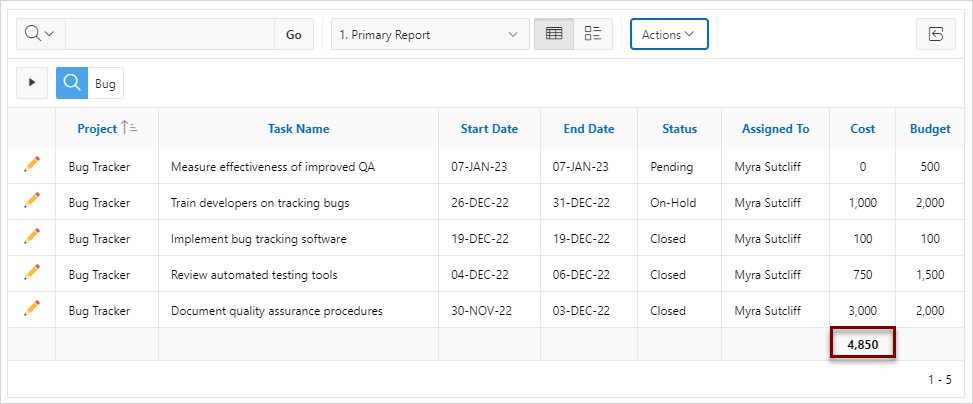Screen dimensions: 973x404
Task: Switch to single row detail view
Action: (593, 34)
